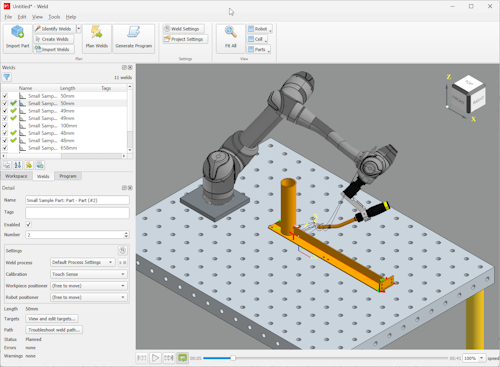This screenshot has height=367, width=500.
Task: Click Troubleshoot weld path button
Action: click(x=54, y=330)
